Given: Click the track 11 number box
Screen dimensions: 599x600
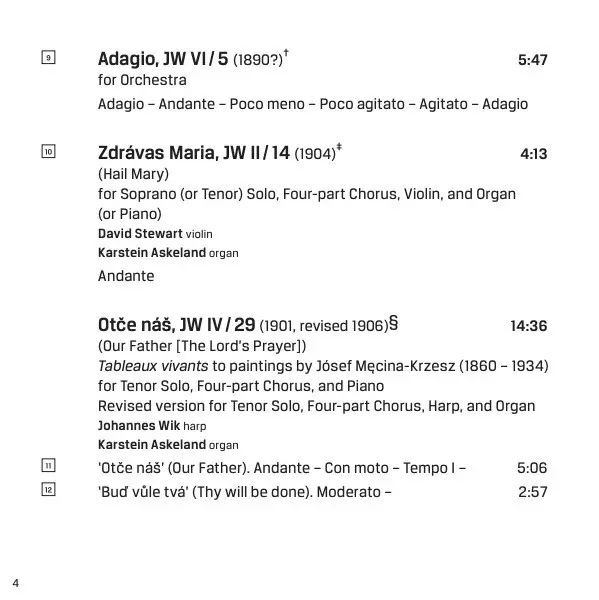Looking at the screenshot, I should [x=48, y=465].
